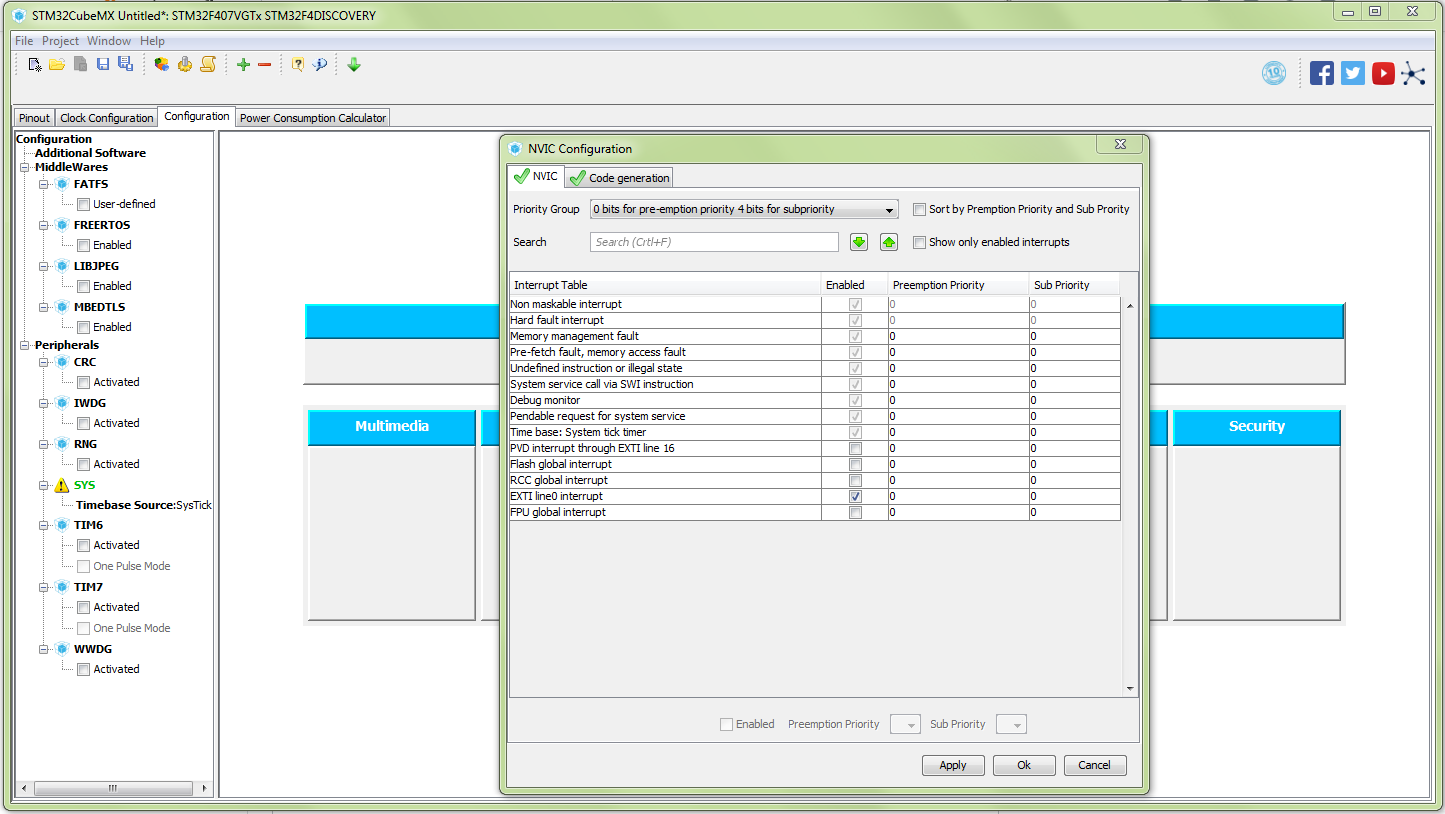Open the ST YouTube channel icon
Viewport: 1445px width, 814px height.
click(x=1383, y=73)
